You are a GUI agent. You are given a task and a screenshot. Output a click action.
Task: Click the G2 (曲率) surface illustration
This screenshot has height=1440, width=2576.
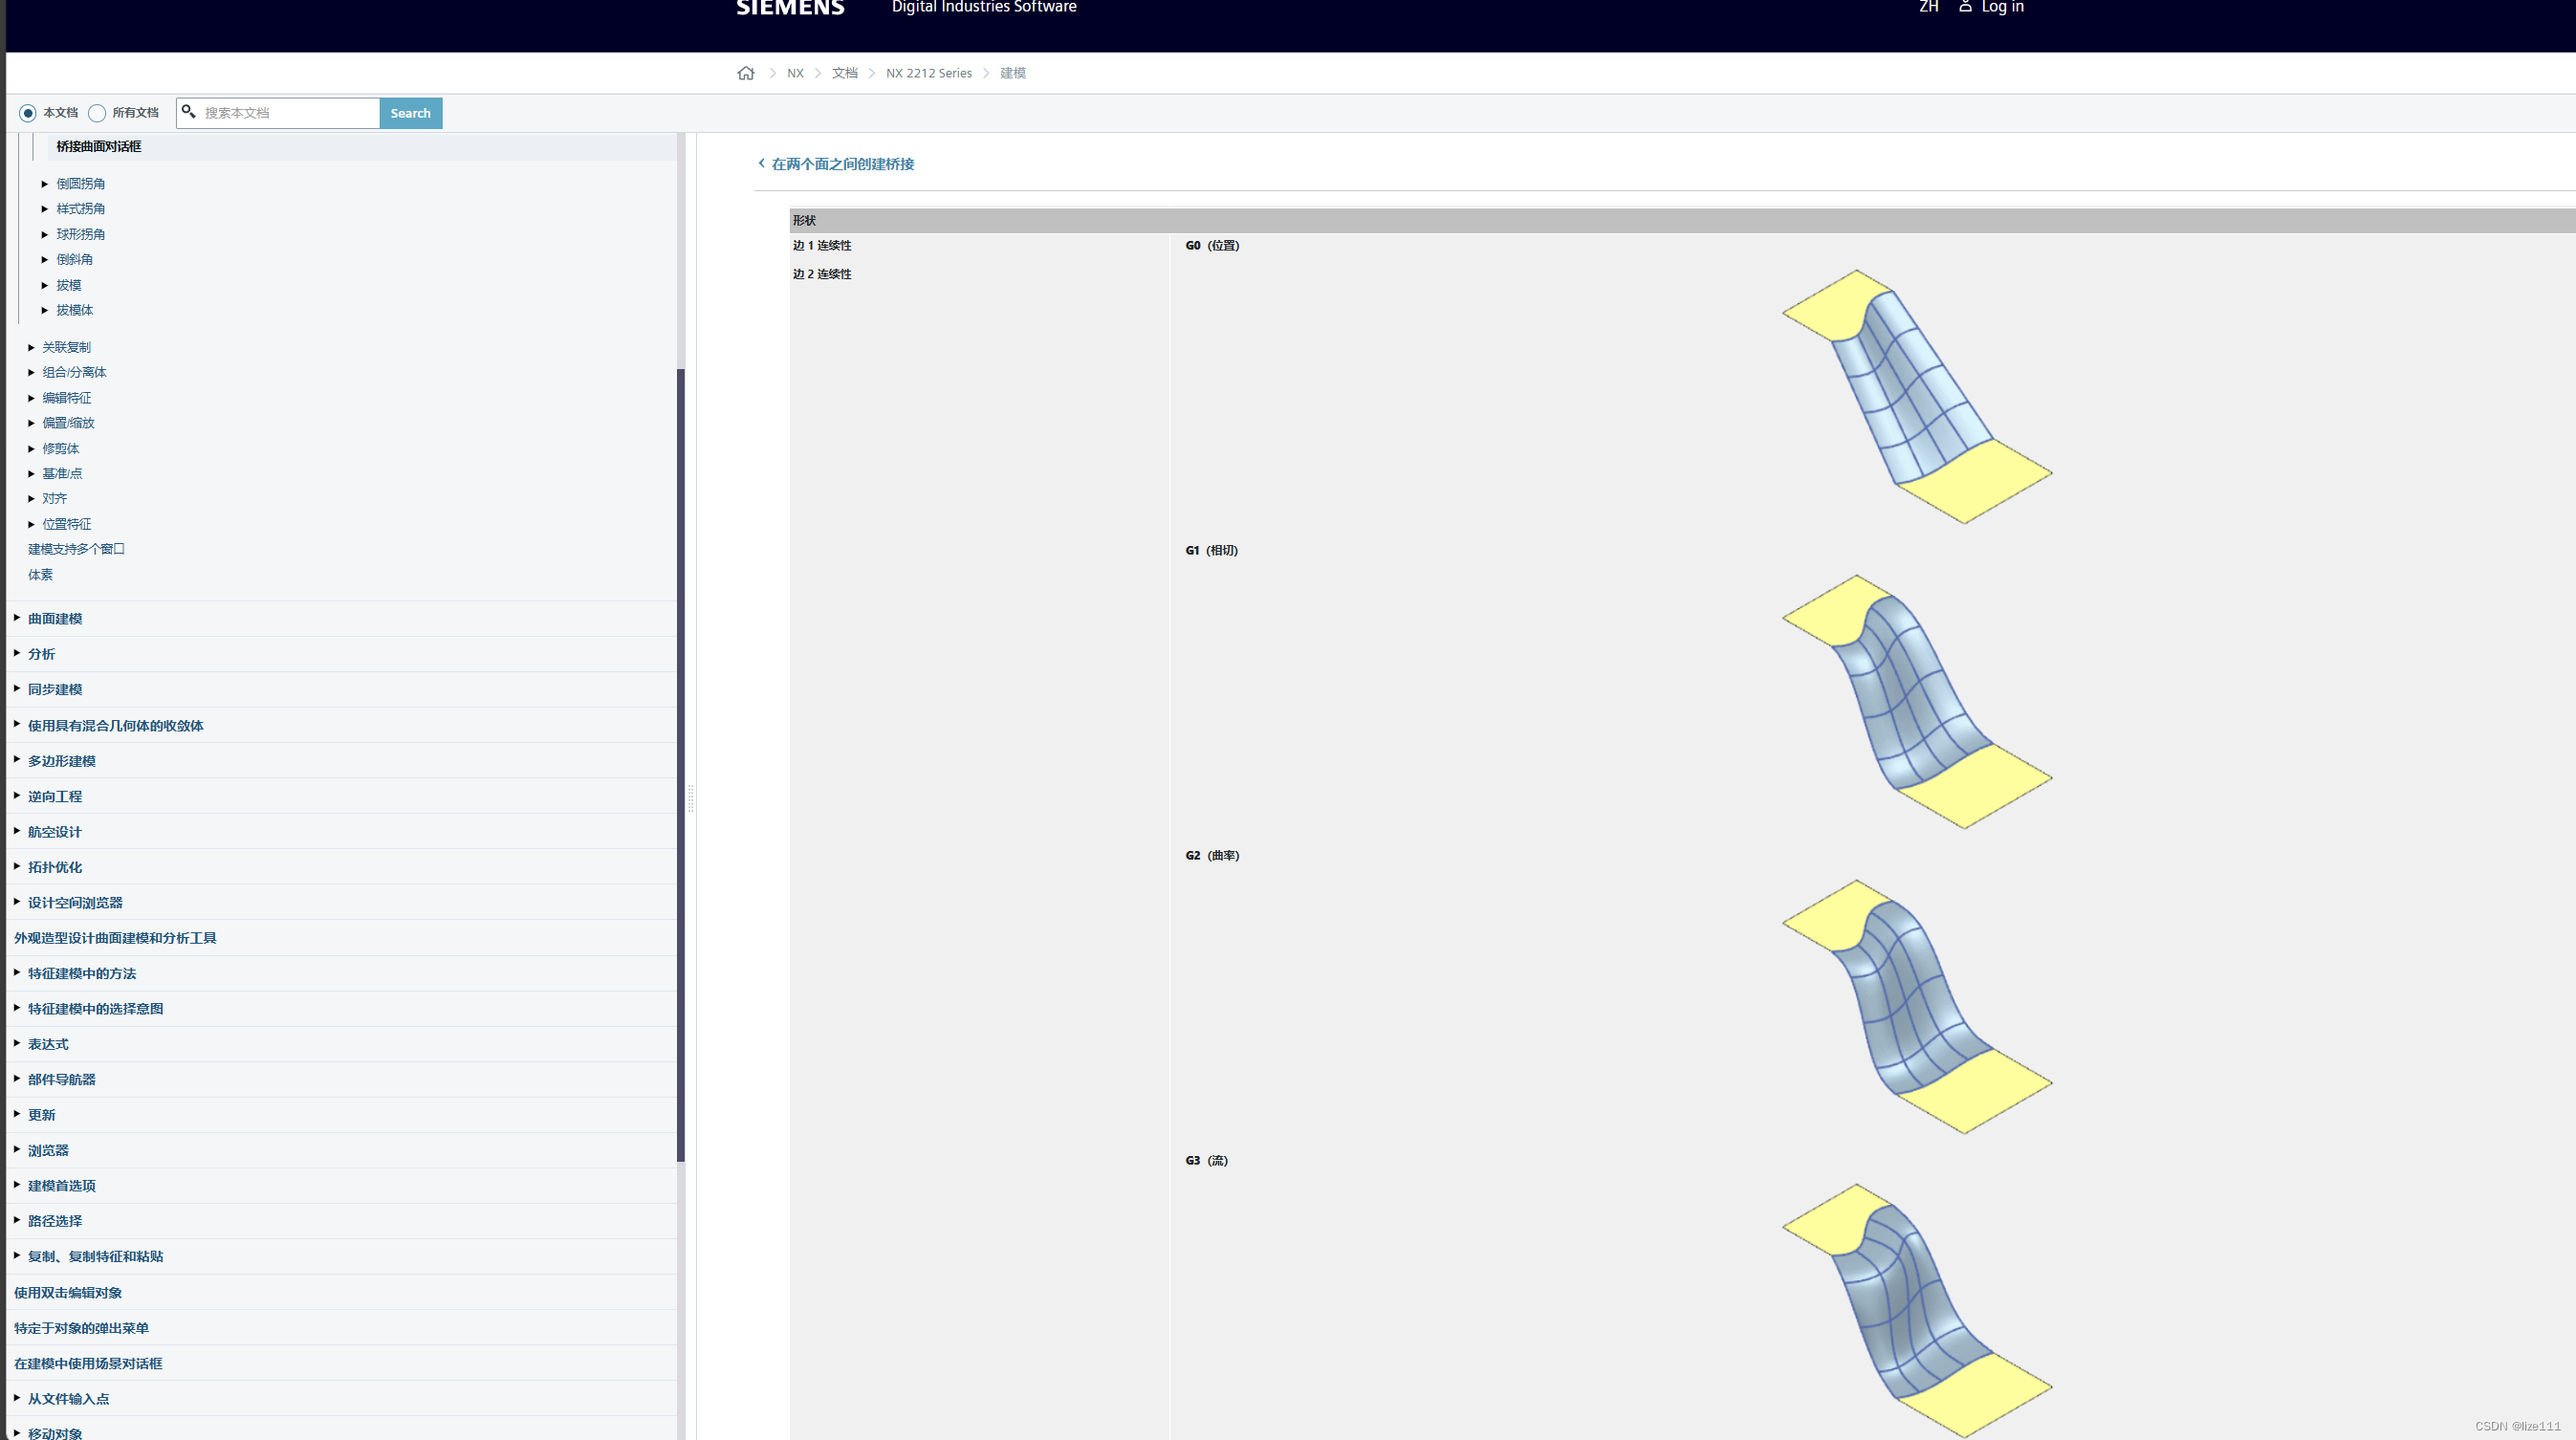(1916, 1006)
